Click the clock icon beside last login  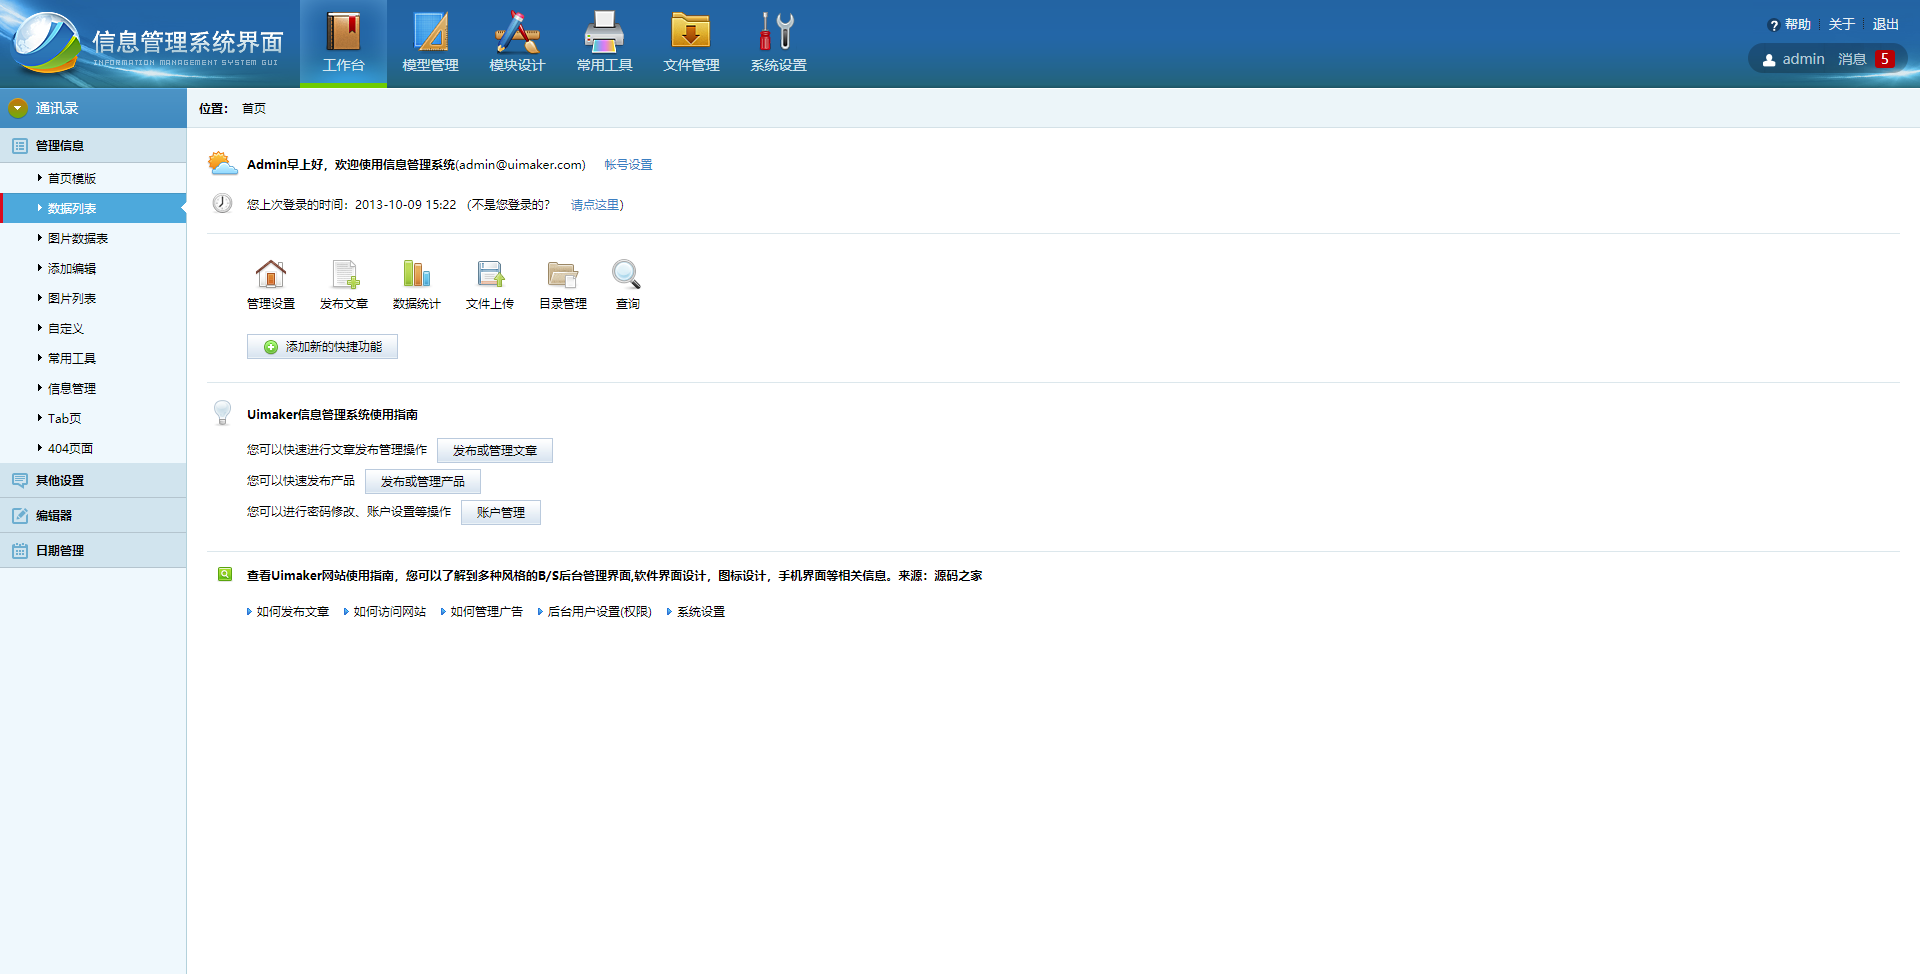tap(222, 203)
